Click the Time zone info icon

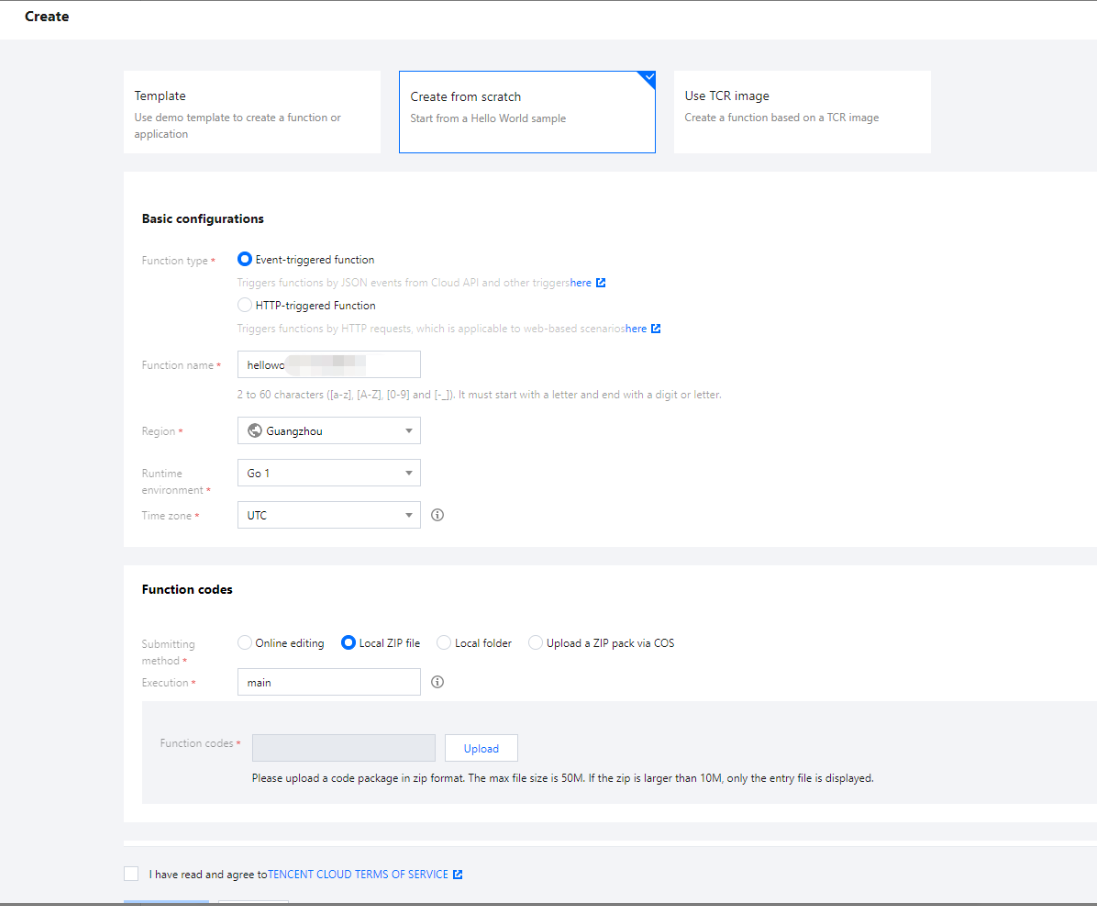(437, 516)
